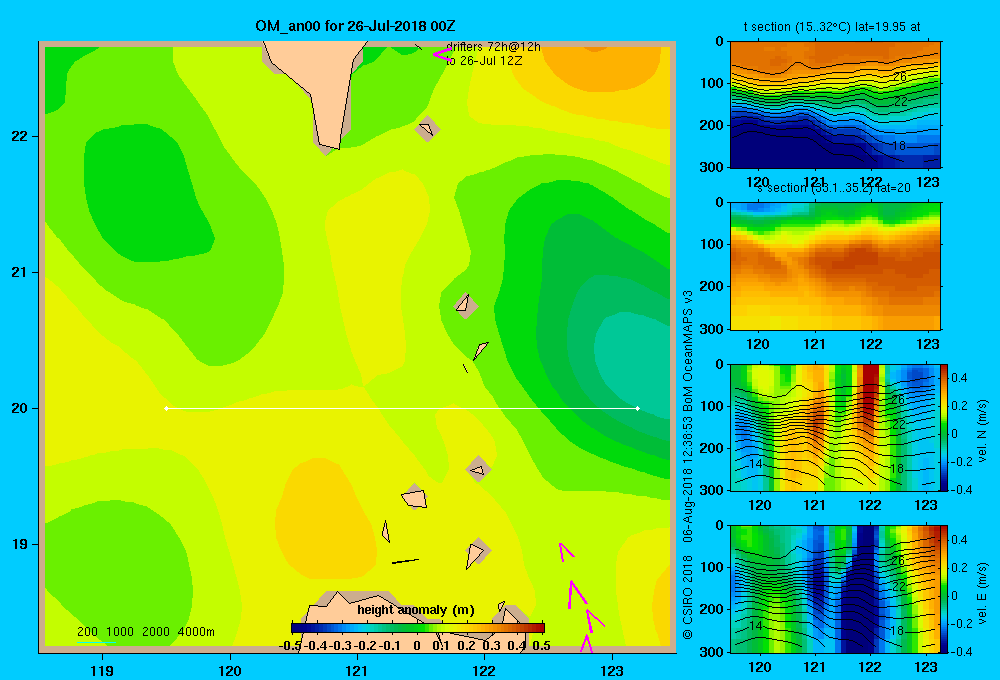Click the "s section (33.1..35.2) lat=20" title
Viewport: 1000px width, 680px height.
point(834,188)
